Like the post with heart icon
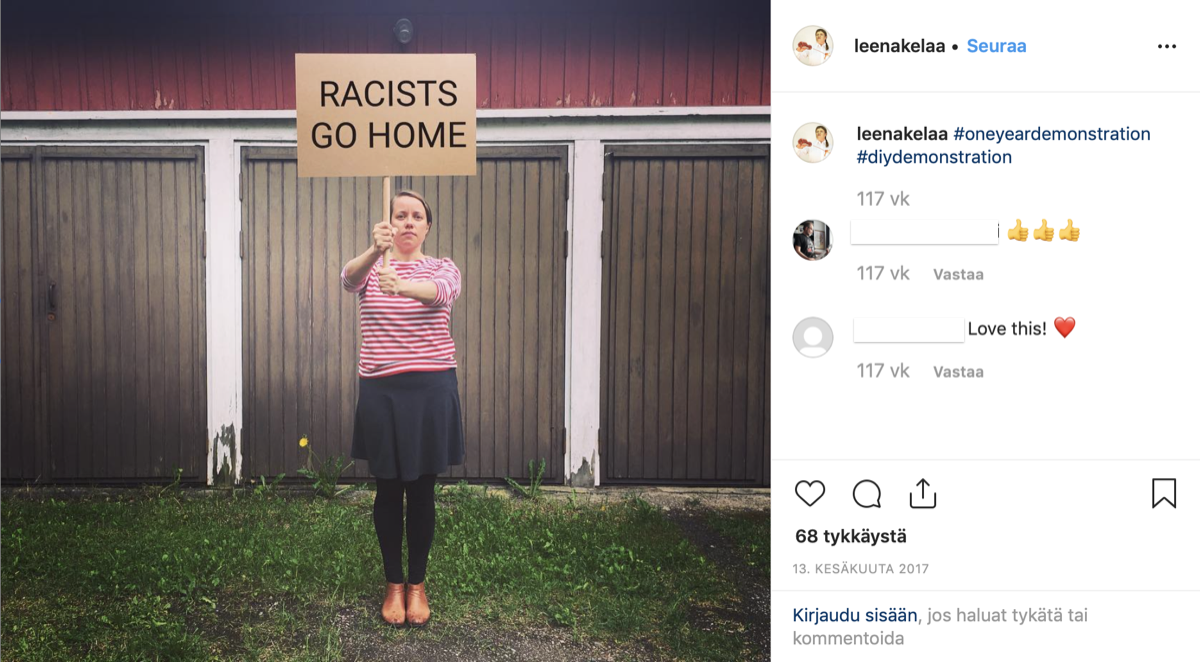1200x662 pixels. (x=810, y=493)
